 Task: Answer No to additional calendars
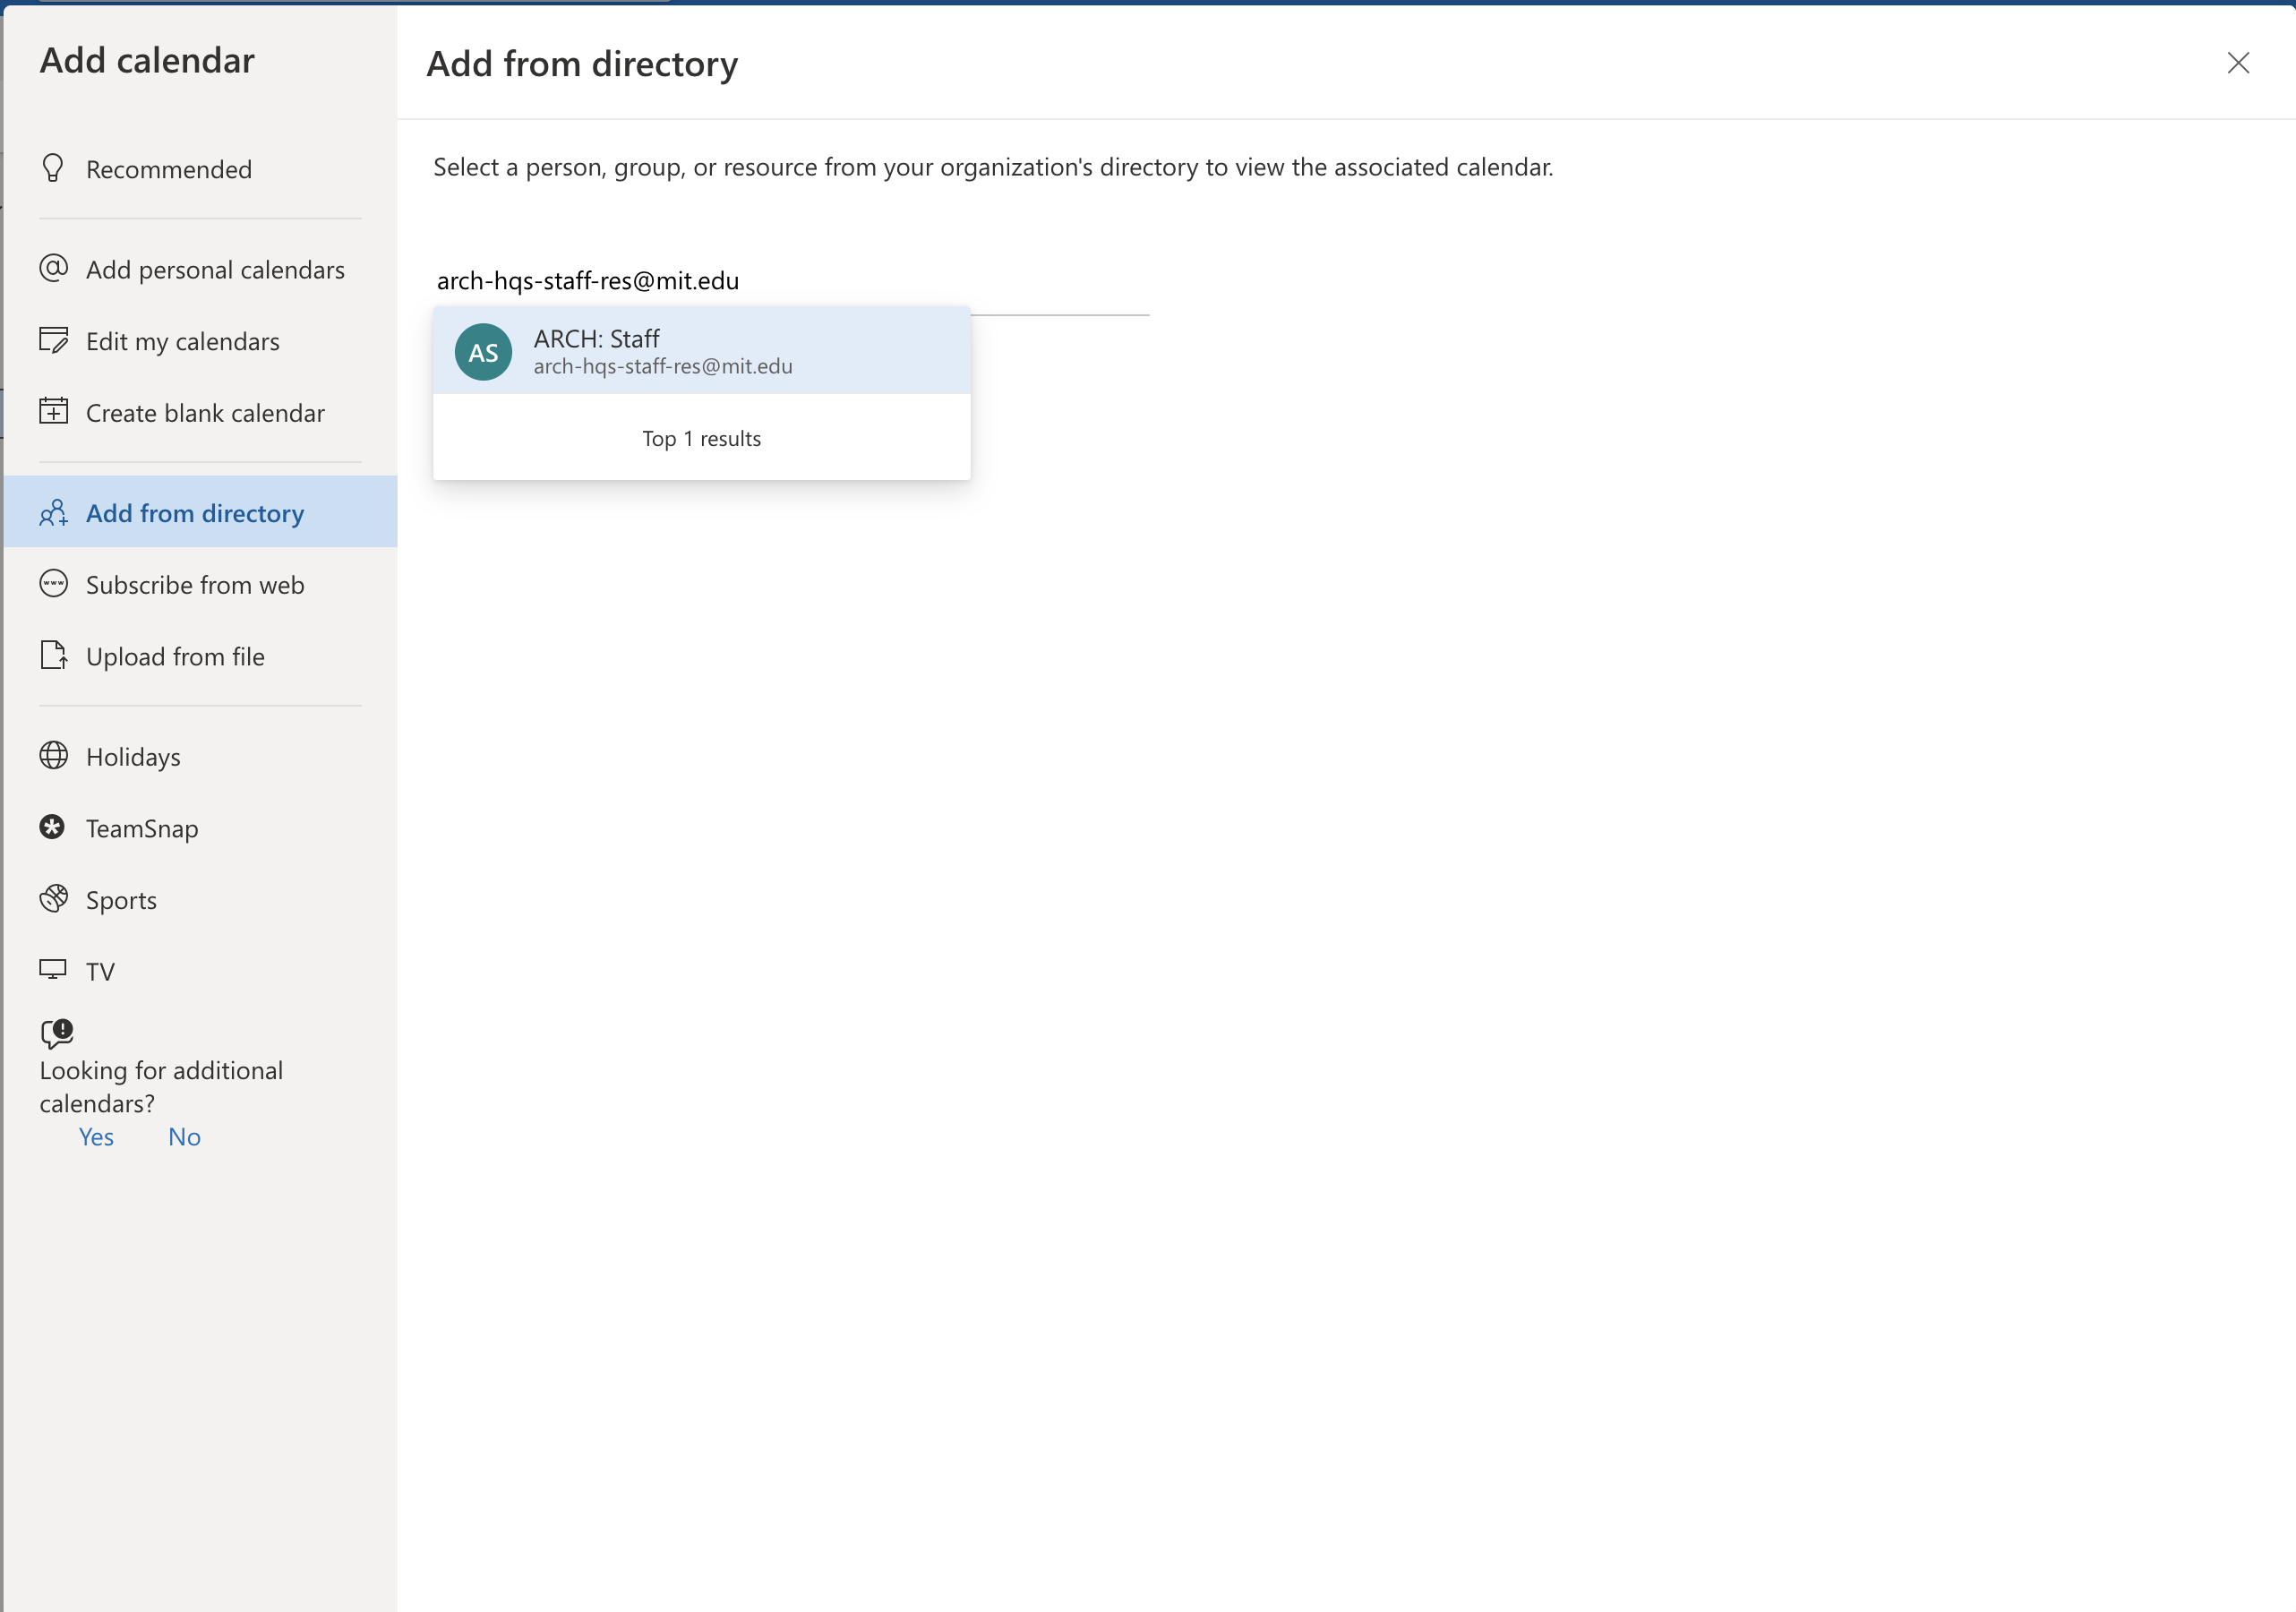(x=184, y=1137)
